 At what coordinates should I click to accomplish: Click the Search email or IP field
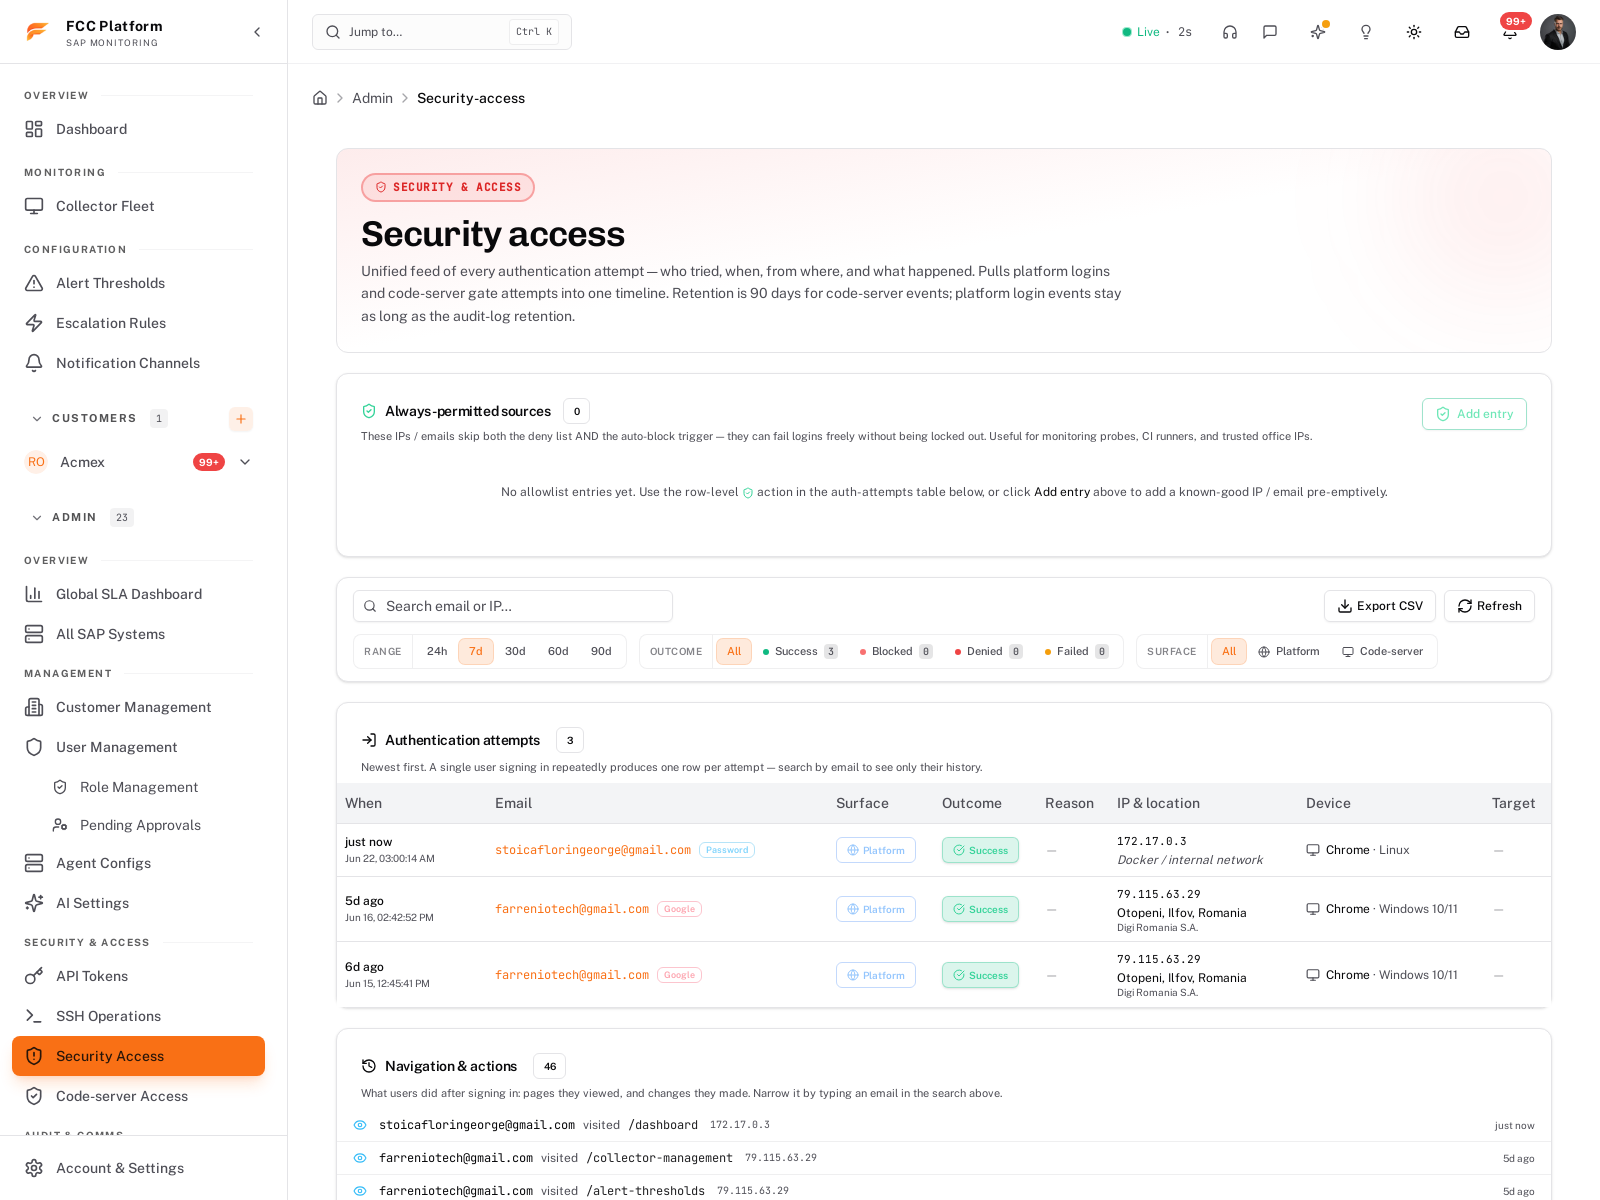513,606
